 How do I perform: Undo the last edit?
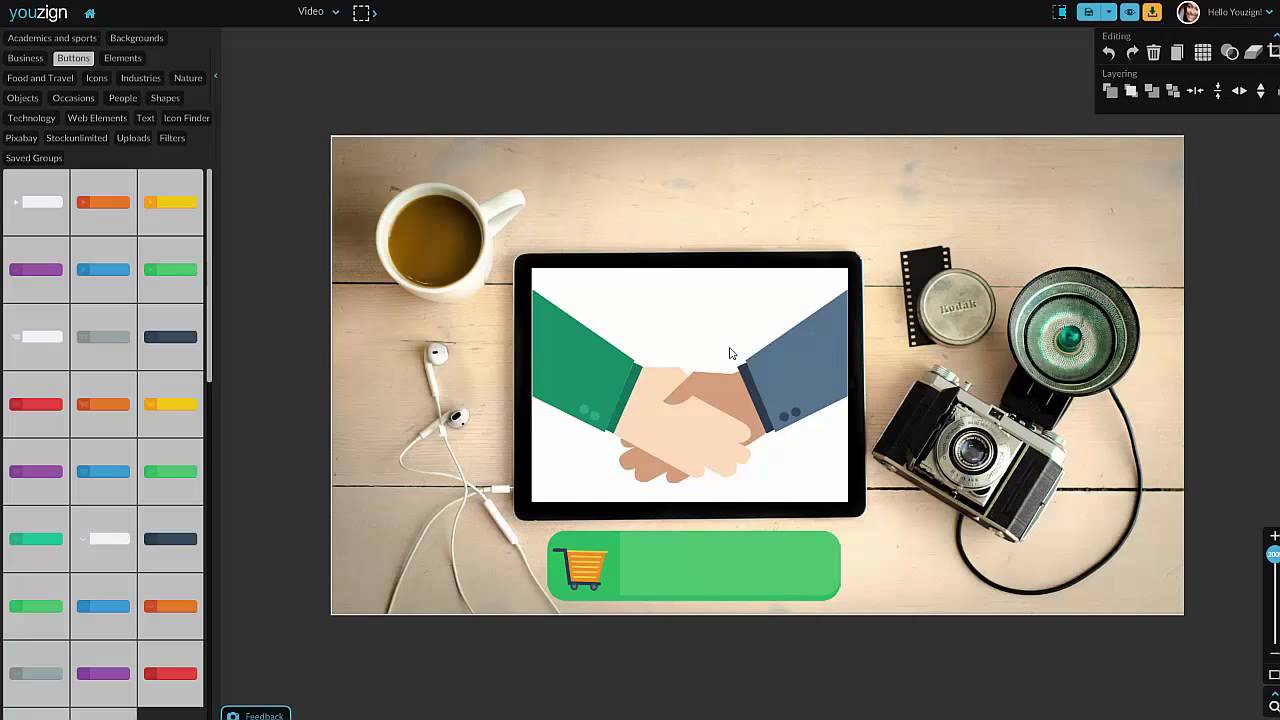click(1109, 53)
